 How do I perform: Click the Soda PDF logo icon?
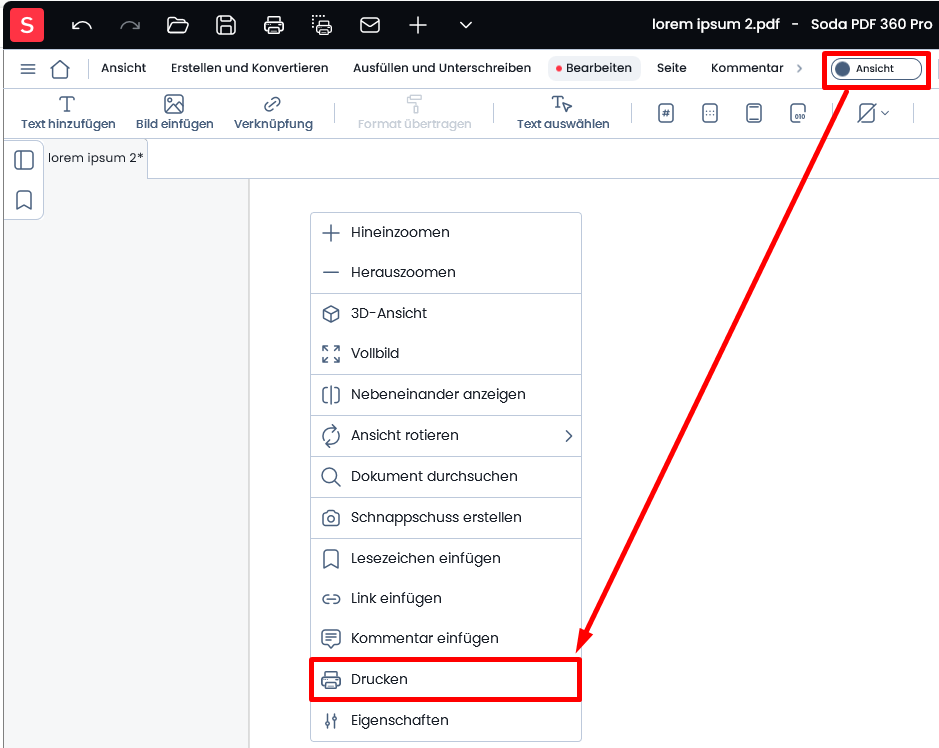pos(27,25)
